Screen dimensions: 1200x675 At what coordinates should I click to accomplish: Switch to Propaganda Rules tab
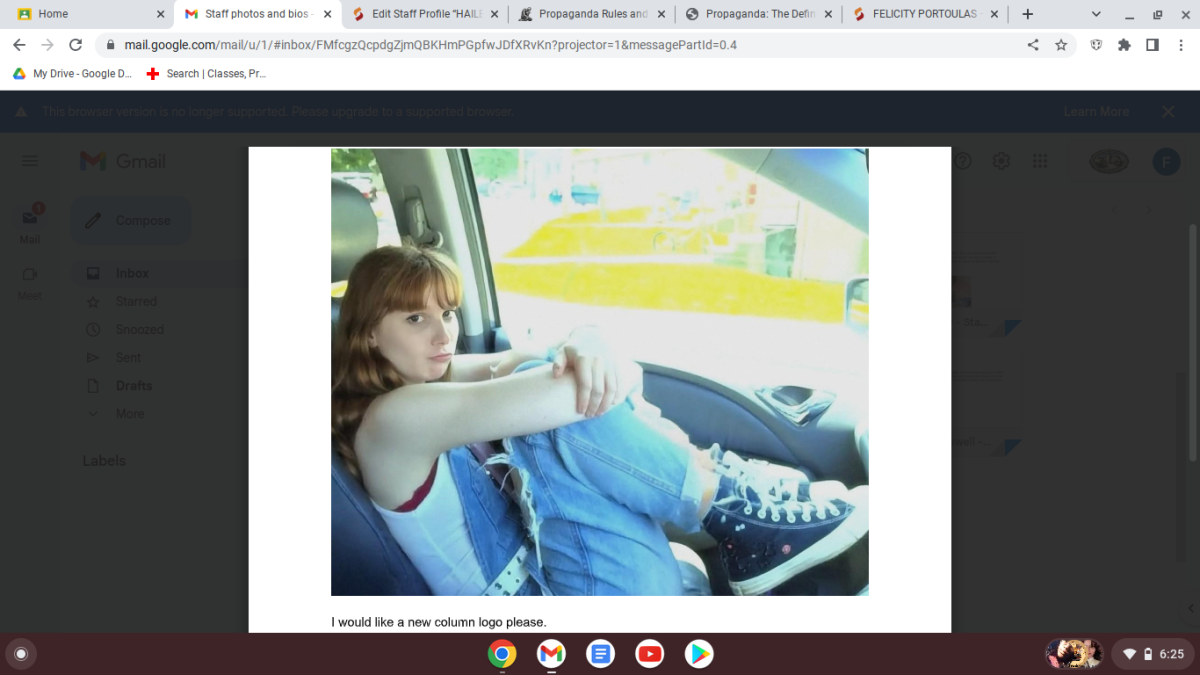pyautogui.click(x=591, y=14)
